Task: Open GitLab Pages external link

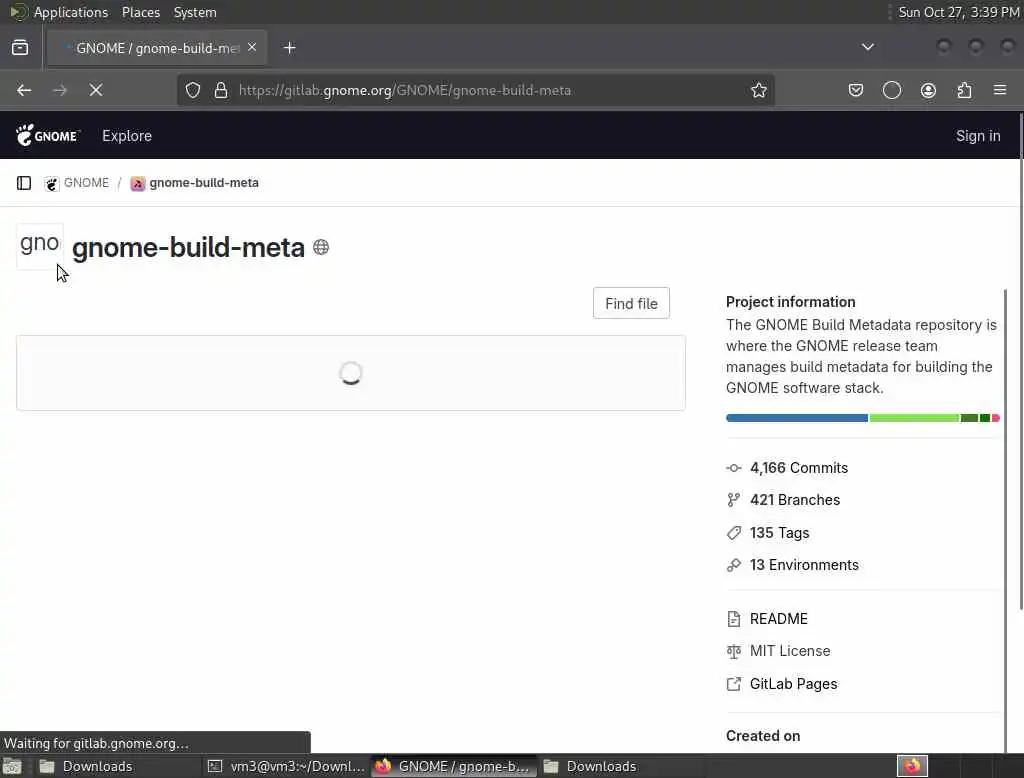Action: (793, 684)
